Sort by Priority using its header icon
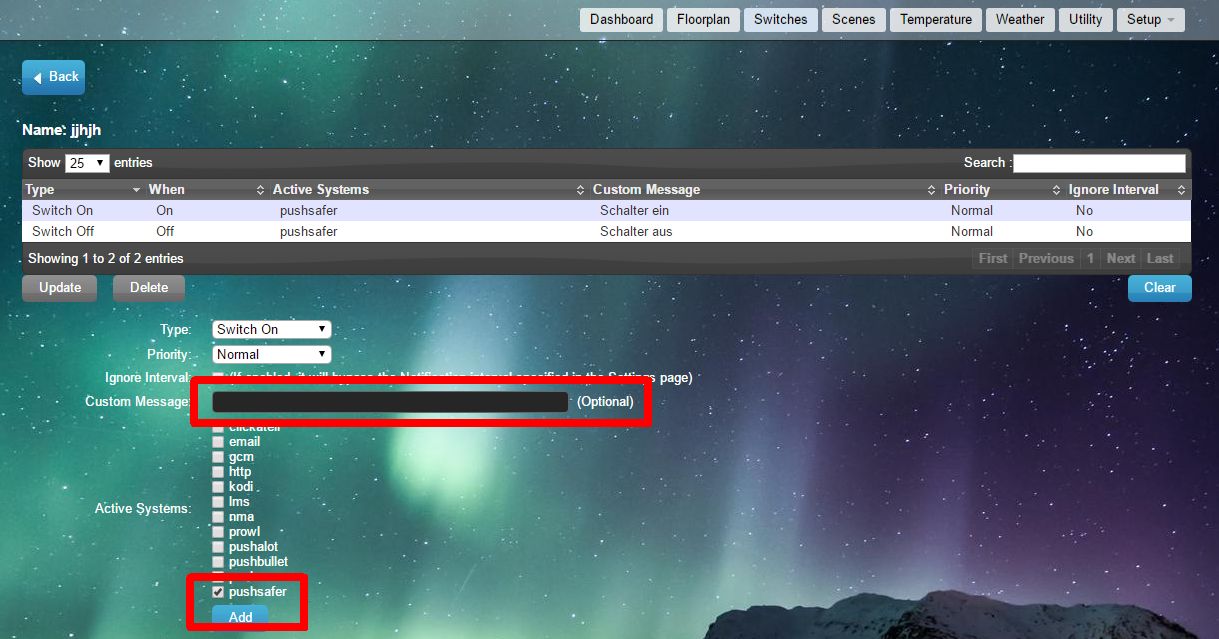The height and width of the screenshot is (639, 1219). (x=1056, y=190)
